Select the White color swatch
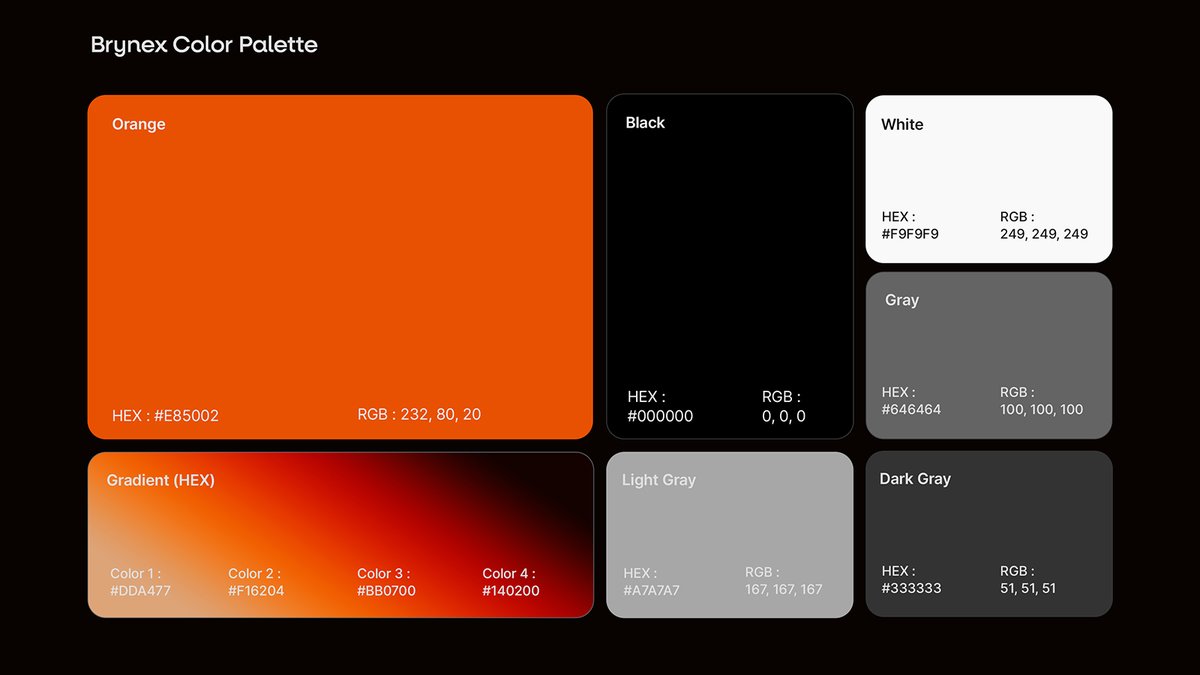Screen dimensions: 1200x675 pos(989,179)
